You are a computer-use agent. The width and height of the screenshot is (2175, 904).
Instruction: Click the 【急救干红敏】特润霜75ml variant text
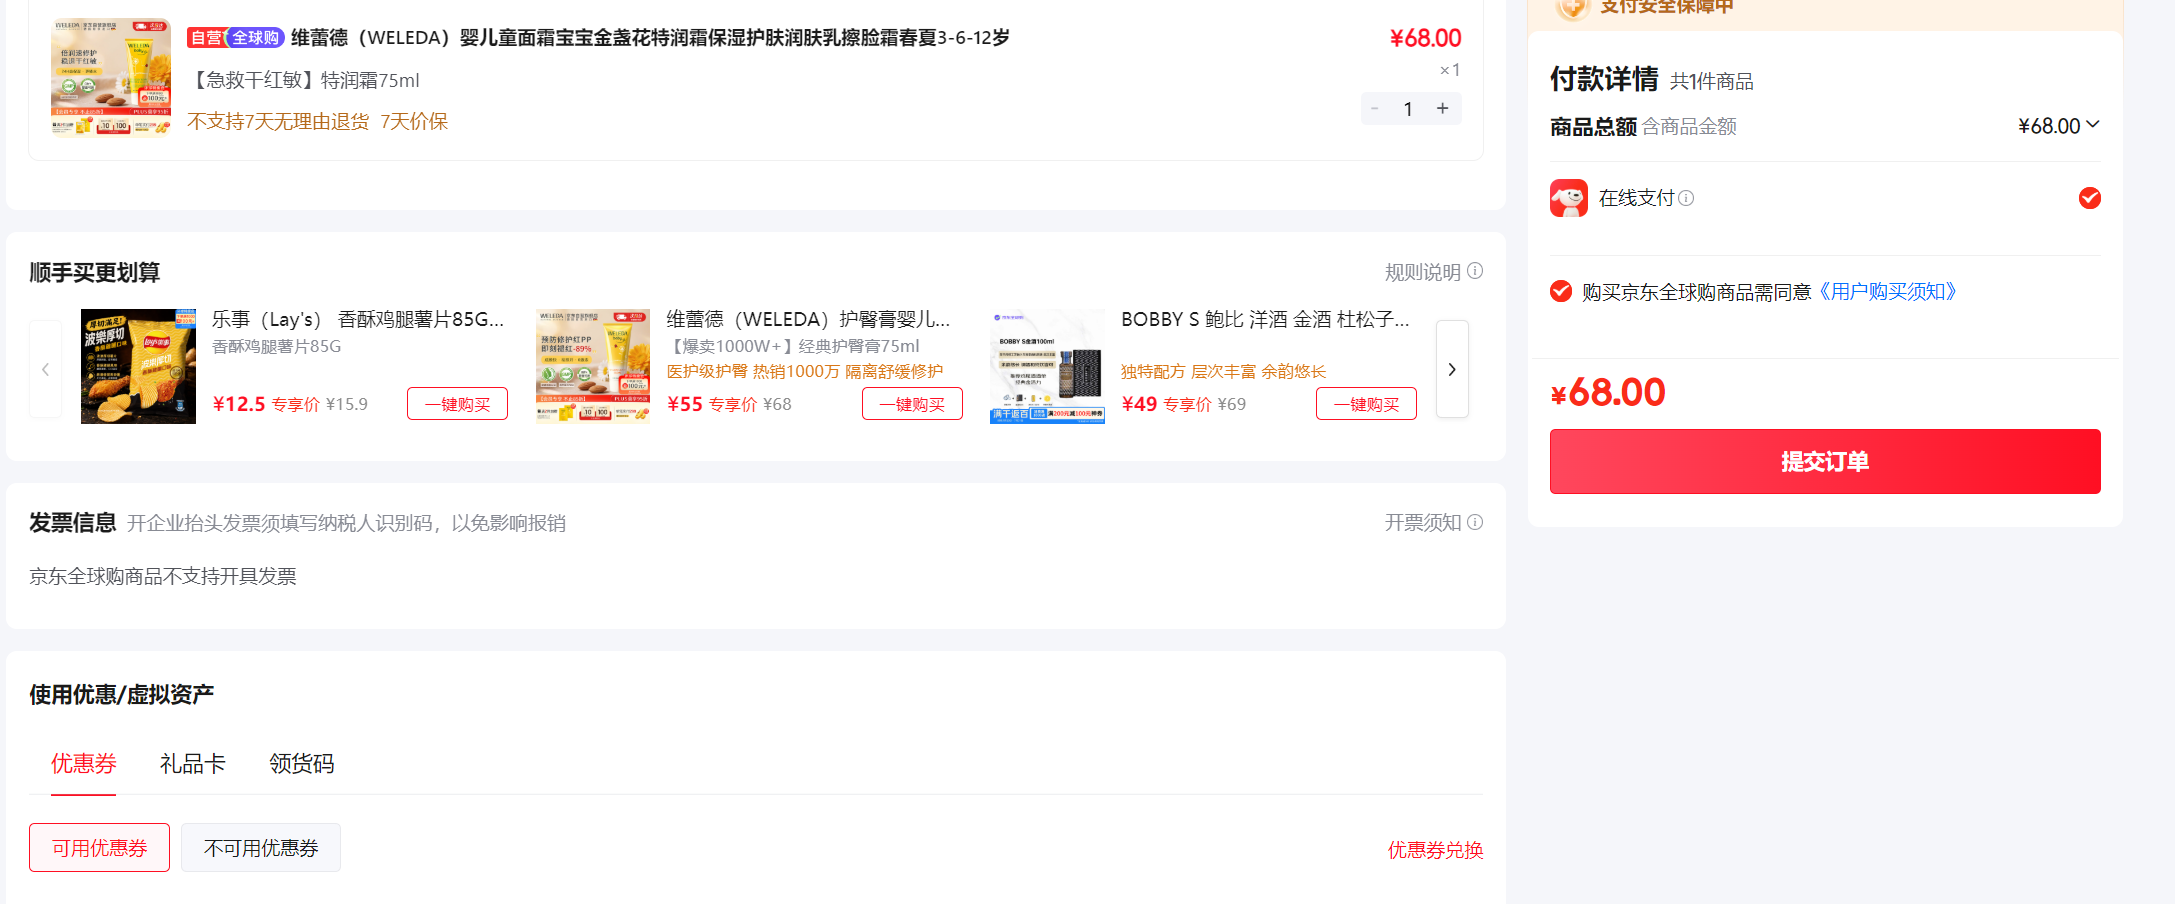[x=304, y=80]
